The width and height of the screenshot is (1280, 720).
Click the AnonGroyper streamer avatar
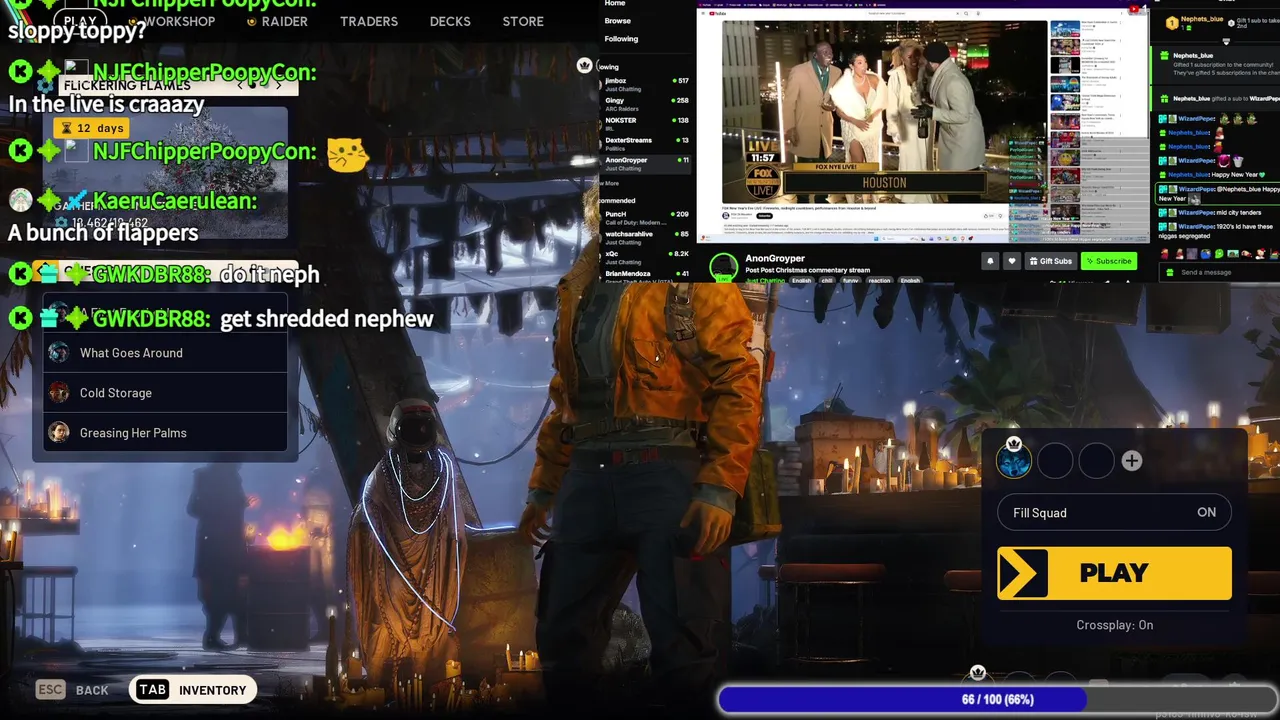724,267
